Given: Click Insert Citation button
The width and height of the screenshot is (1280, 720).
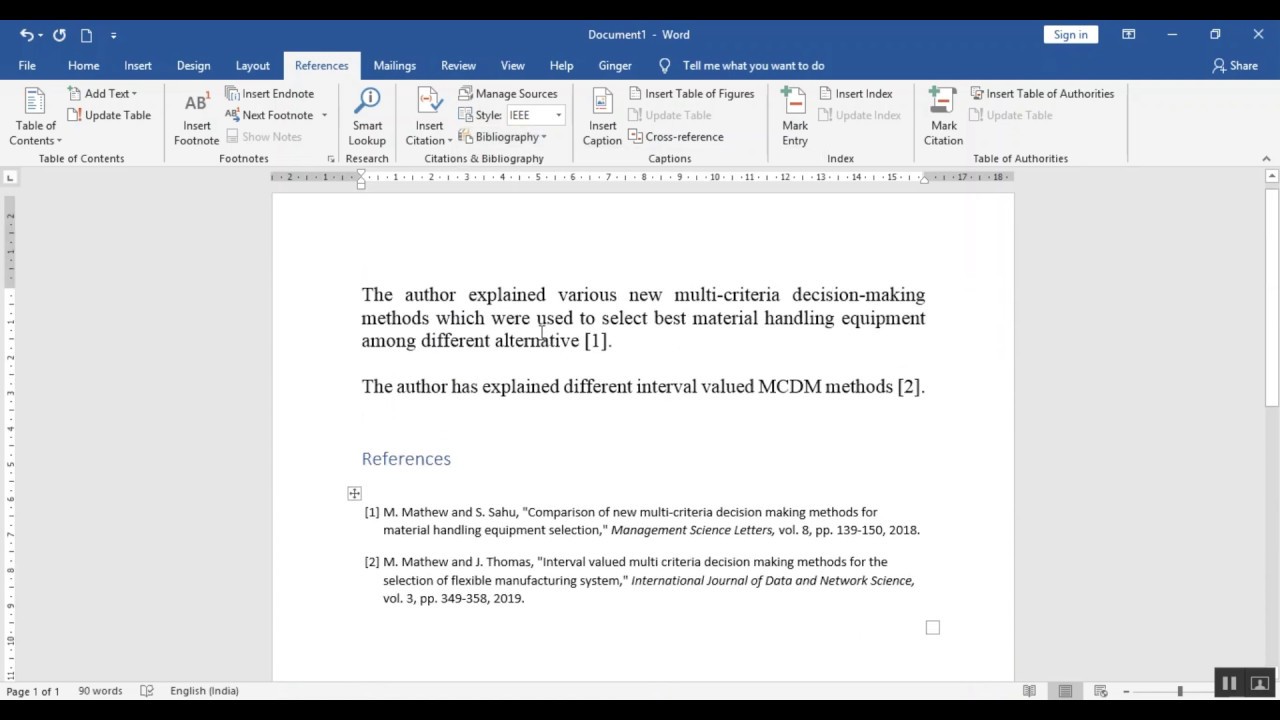Looking at the screenshot, I should coord(429,117).
